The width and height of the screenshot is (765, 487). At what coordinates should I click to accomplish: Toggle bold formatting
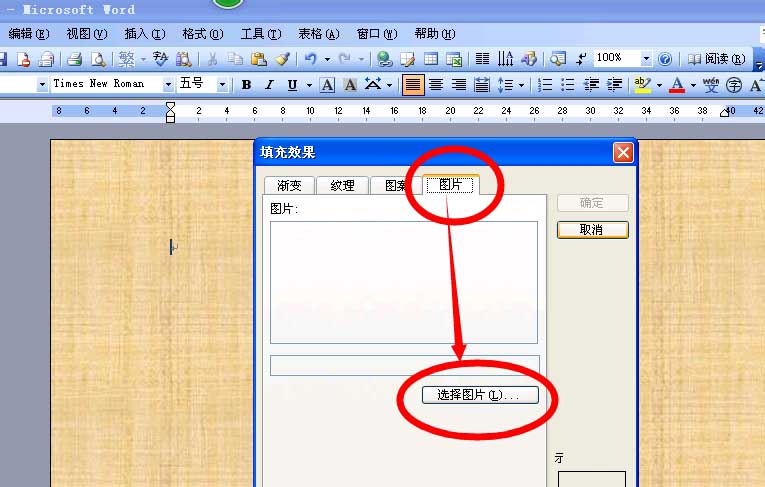point(246,85)
